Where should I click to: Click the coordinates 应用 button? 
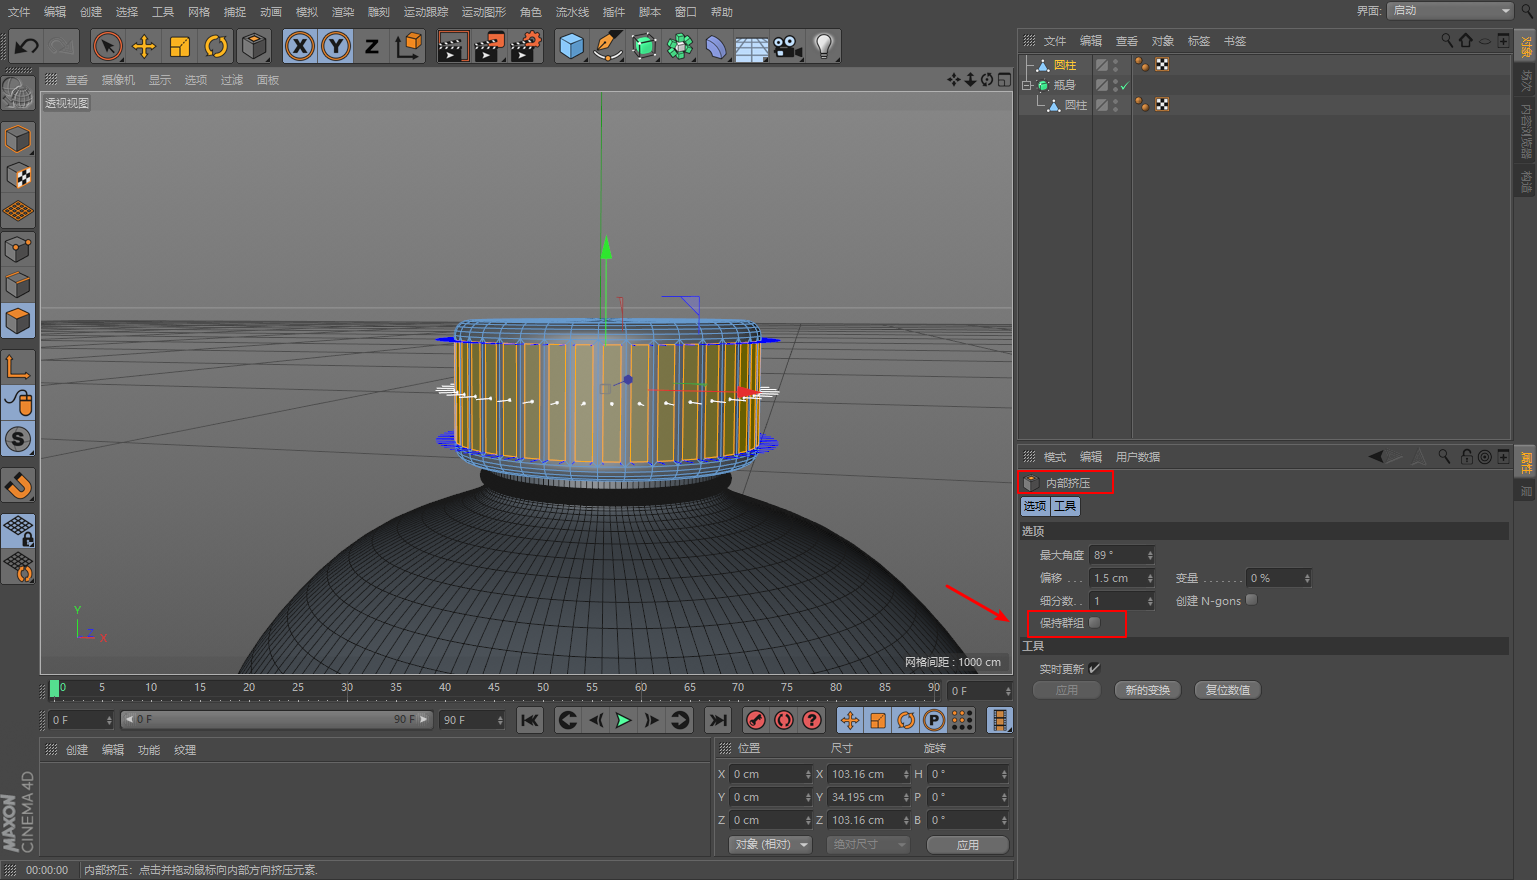click(968, 845)
